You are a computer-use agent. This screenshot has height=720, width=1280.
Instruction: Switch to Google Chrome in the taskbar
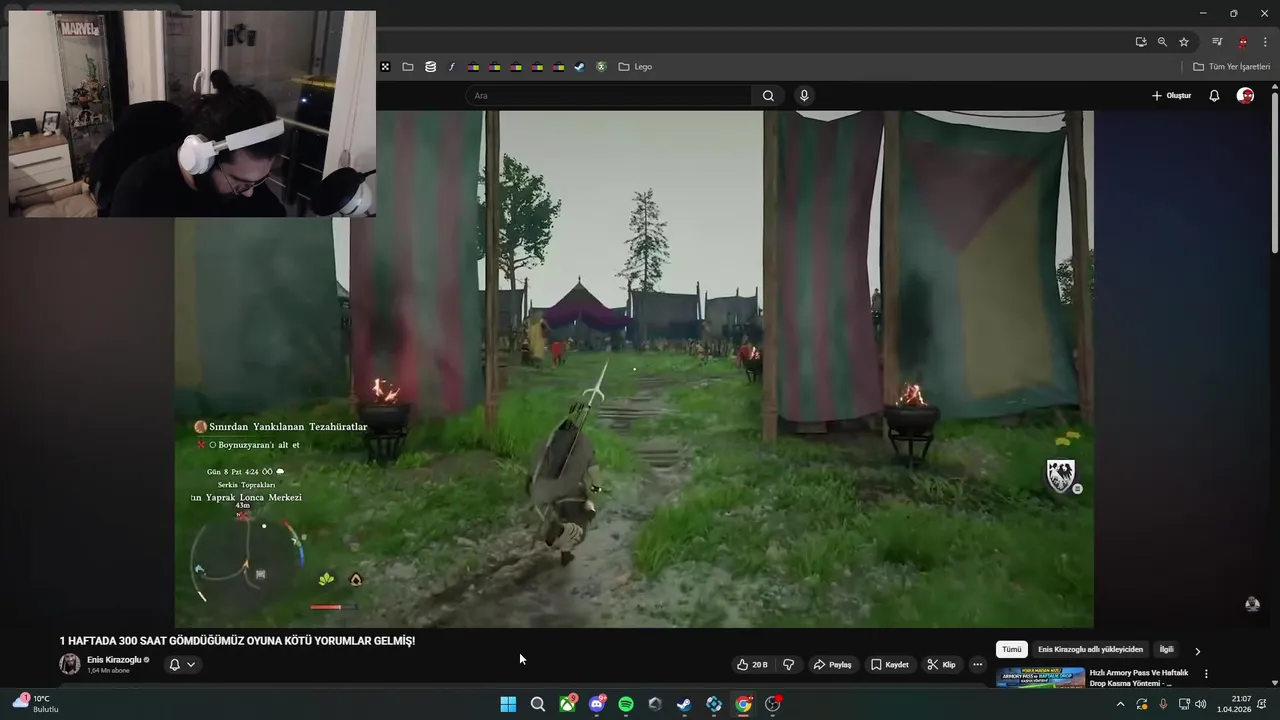(x=743, y=704)
